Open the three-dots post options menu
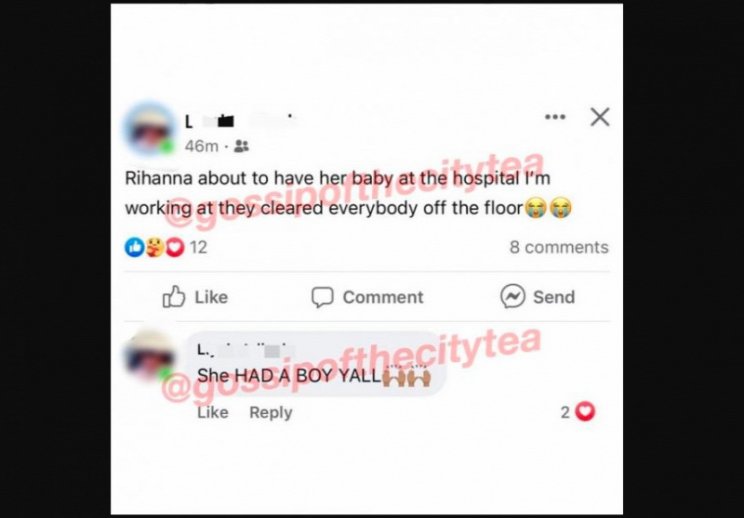This screenshot has height=518, width=744. point(555,117)
